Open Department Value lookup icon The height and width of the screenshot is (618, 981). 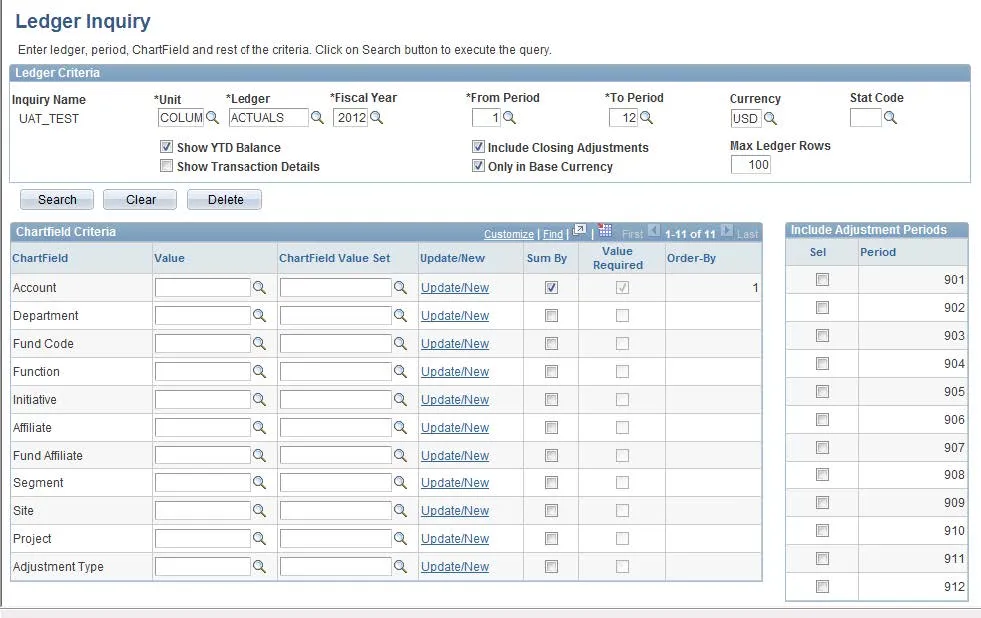[259, 316]
